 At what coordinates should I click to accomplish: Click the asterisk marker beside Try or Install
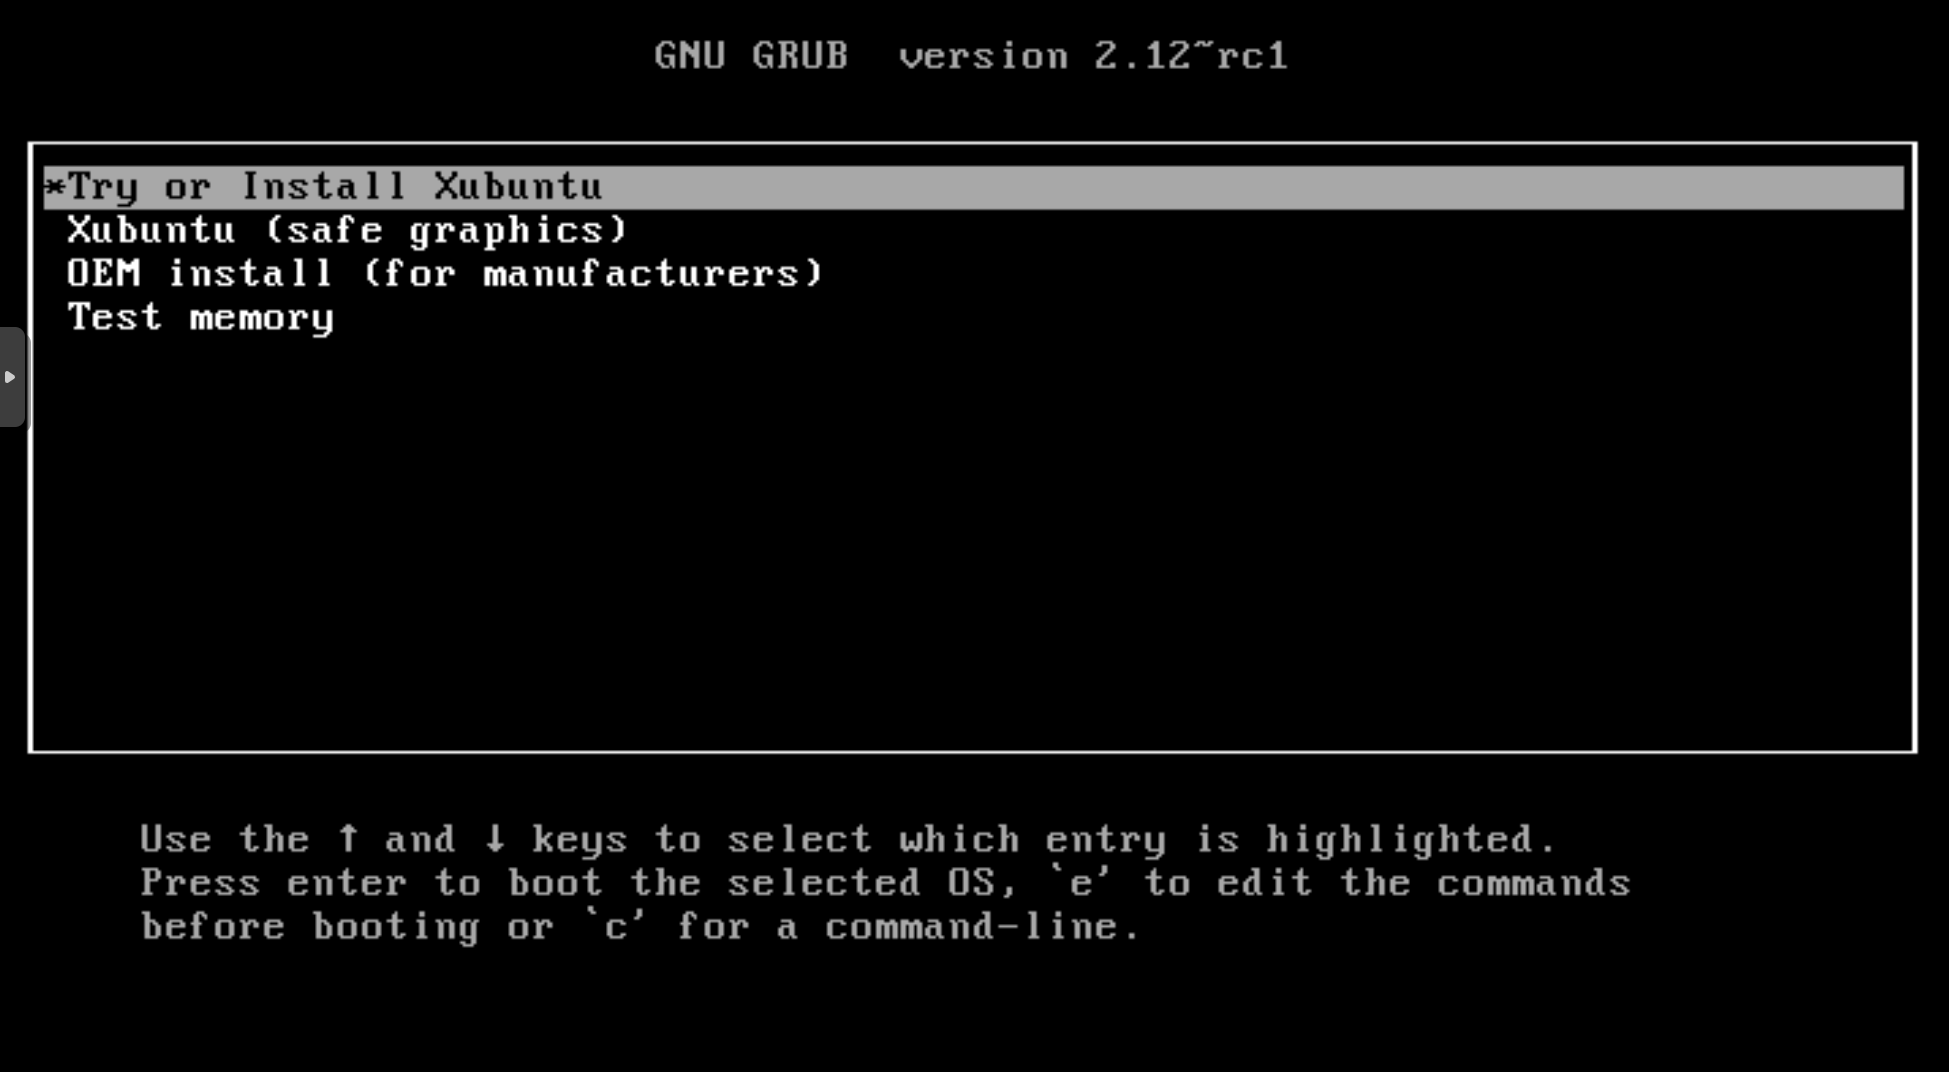(x=55, y=187)
